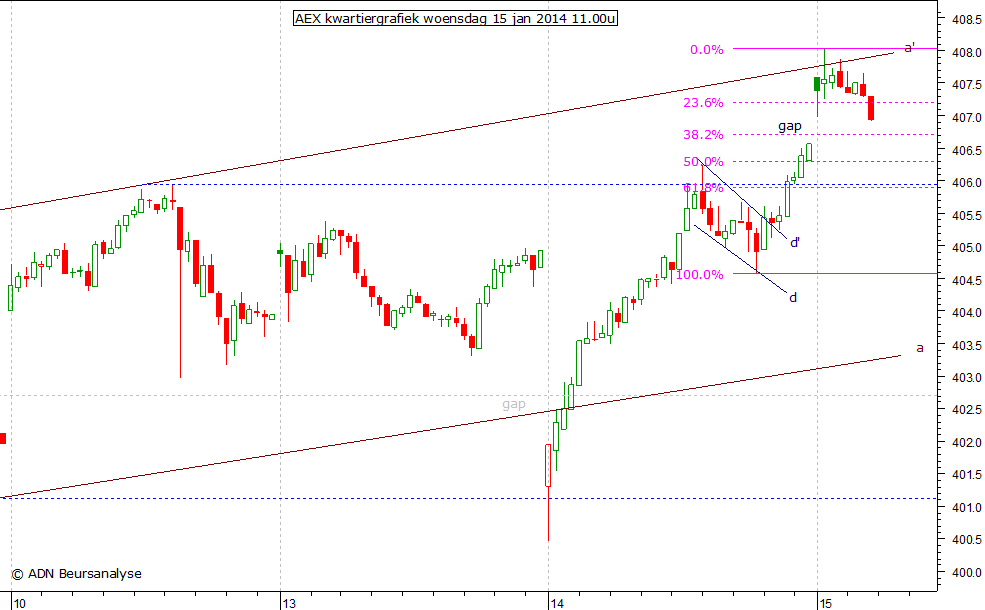Click the chart title 'AEX kwartiergrafiek woensdag 15 jan 2014 11.00u'
This screenshot has height=610, width=985.
(x=455, y=18)
